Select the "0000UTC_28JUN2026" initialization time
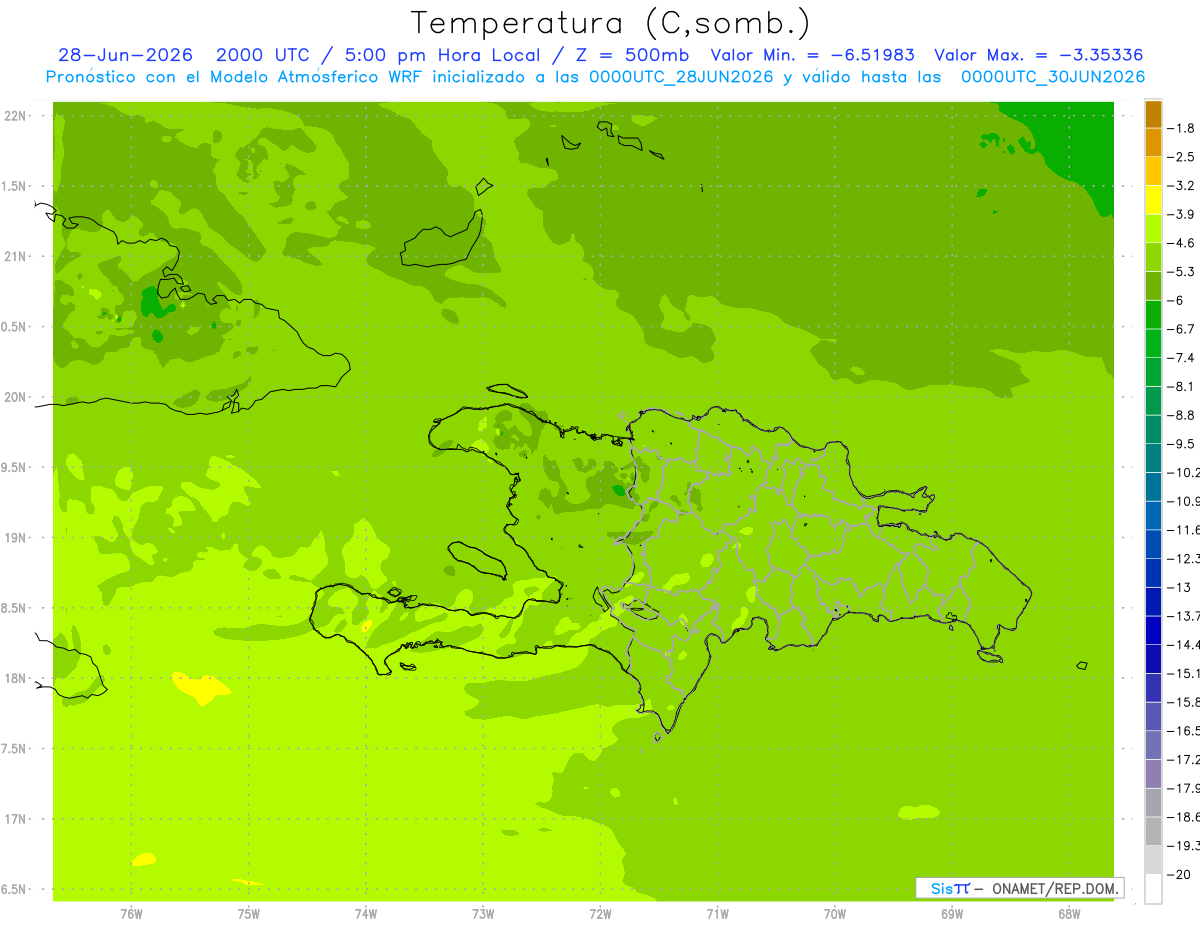 coord(681,77)
